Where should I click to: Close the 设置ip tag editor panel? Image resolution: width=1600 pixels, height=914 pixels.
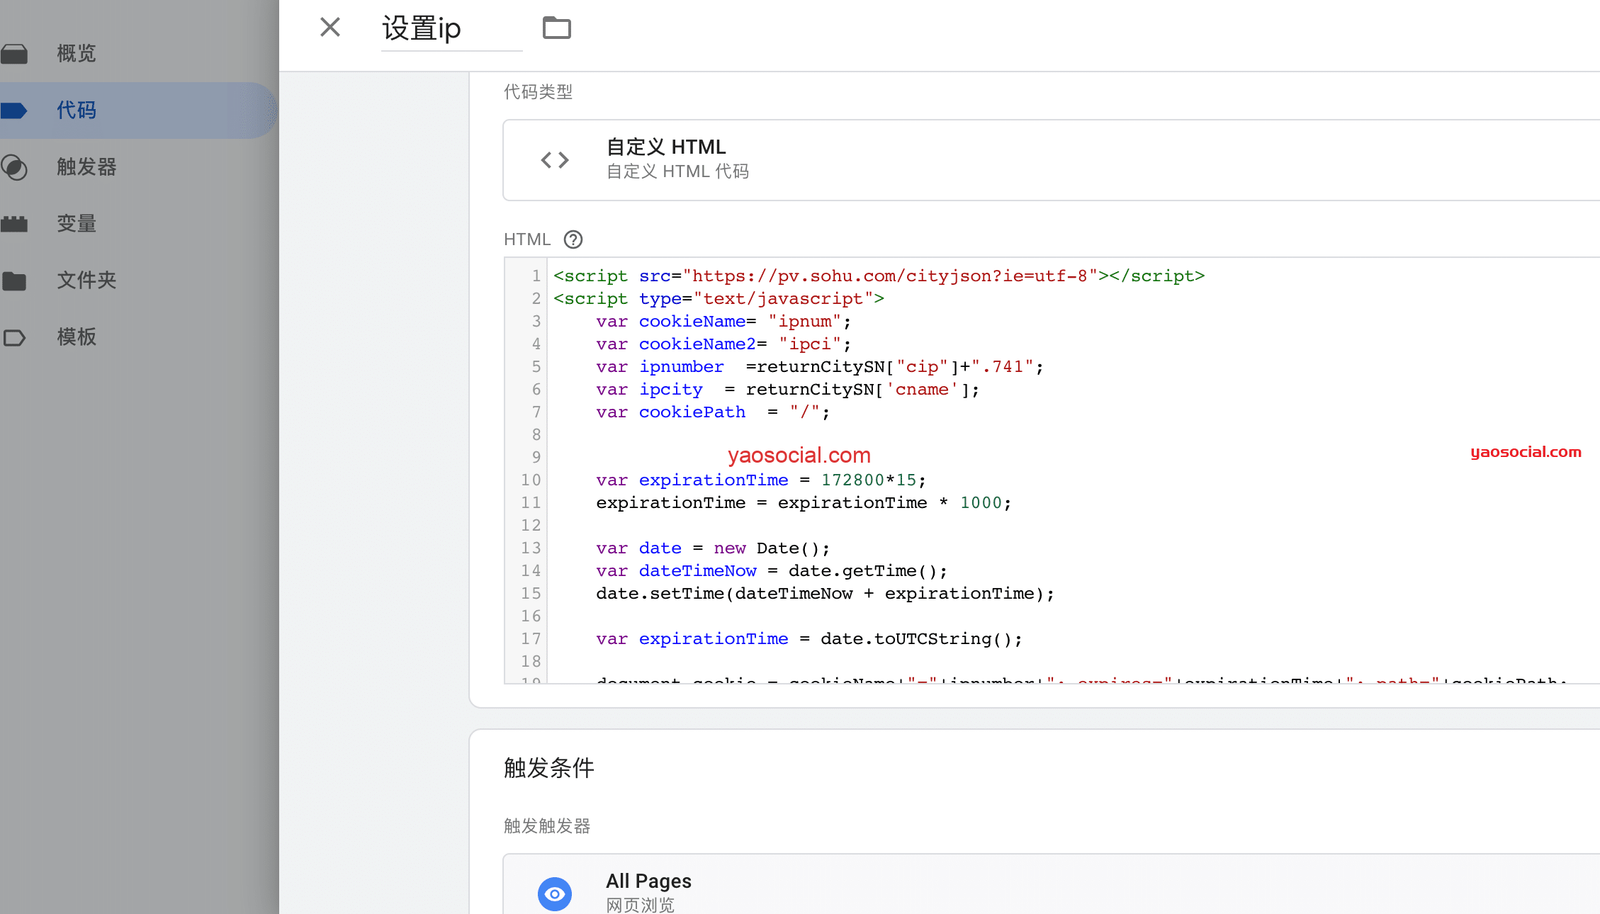[330, 27]
